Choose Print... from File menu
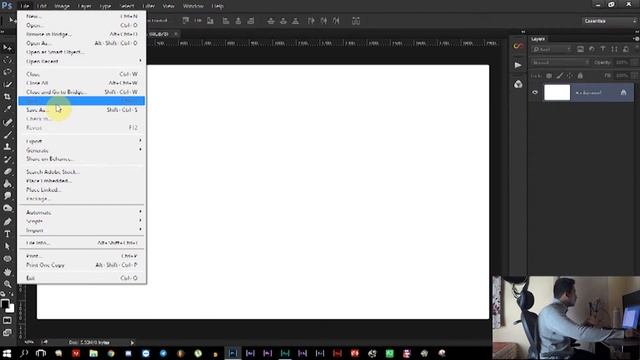Viewport: 640px width, 360px height. click(x=82, y=256)
